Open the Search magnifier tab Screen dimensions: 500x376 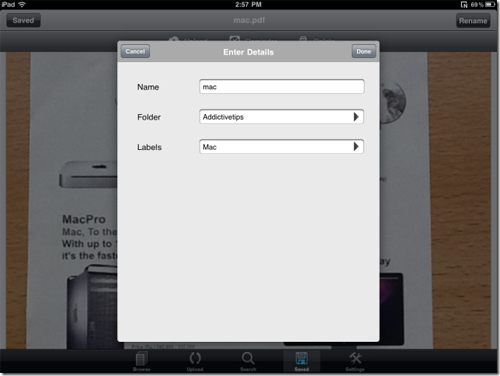coord(248,361)
